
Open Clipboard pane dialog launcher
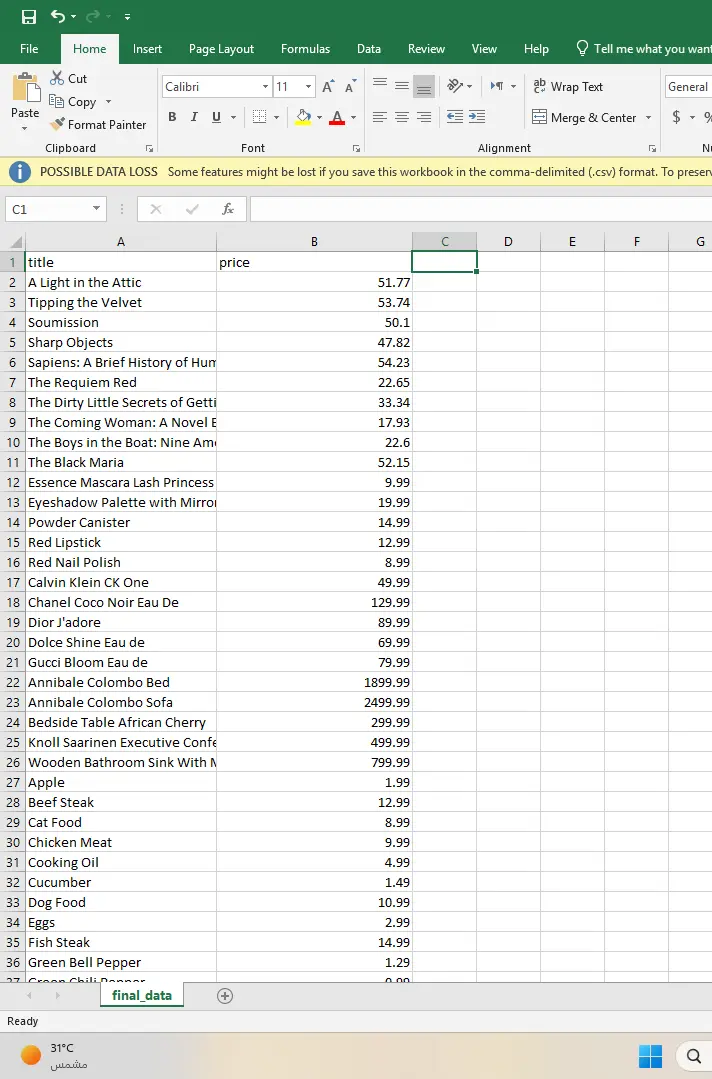coord(149,148)
